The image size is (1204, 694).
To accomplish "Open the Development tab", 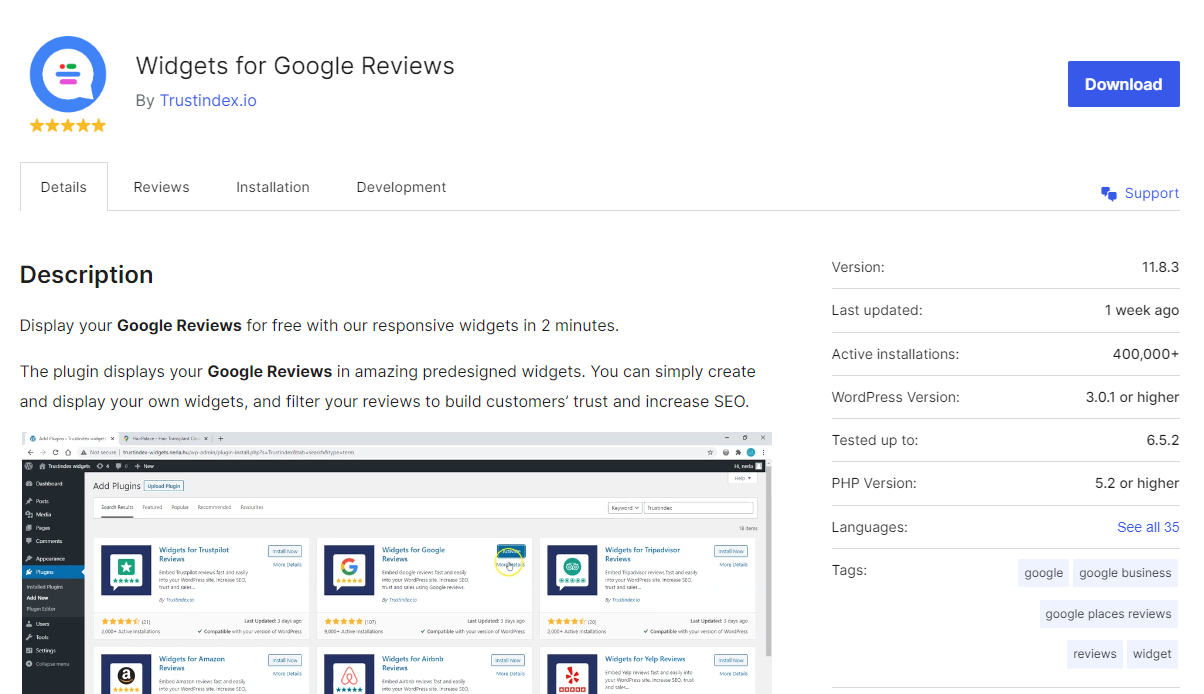I will 401,187.
